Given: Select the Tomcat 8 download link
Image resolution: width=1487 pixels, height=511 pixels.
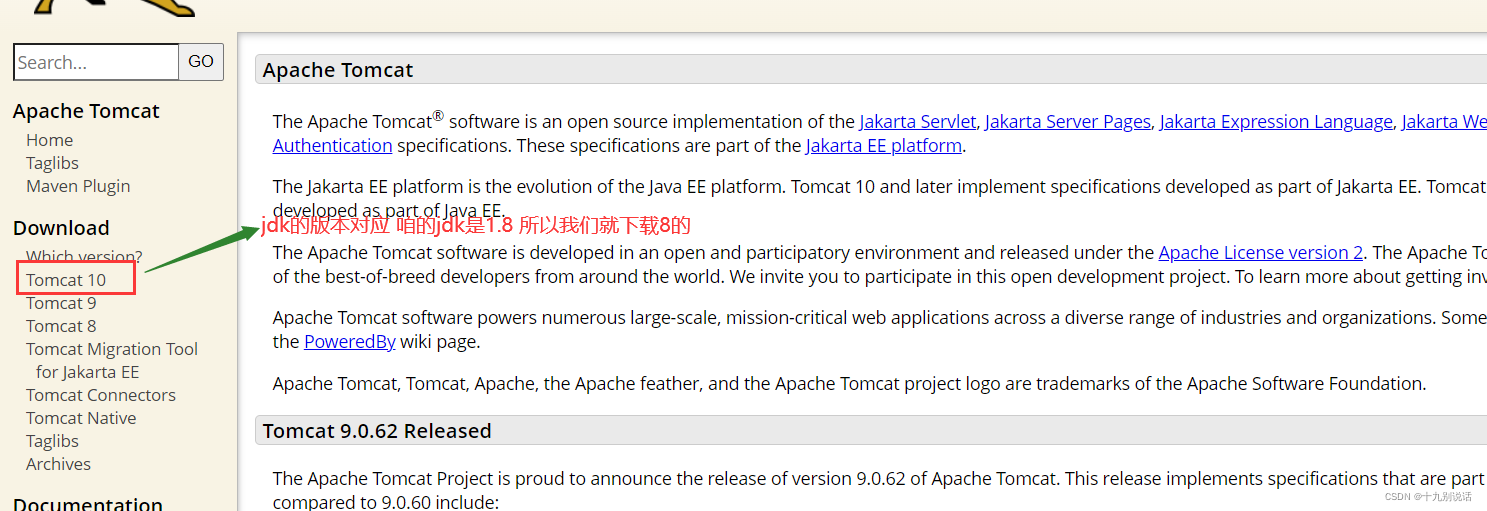Looking at the screenshot, I should click(61, 326).
